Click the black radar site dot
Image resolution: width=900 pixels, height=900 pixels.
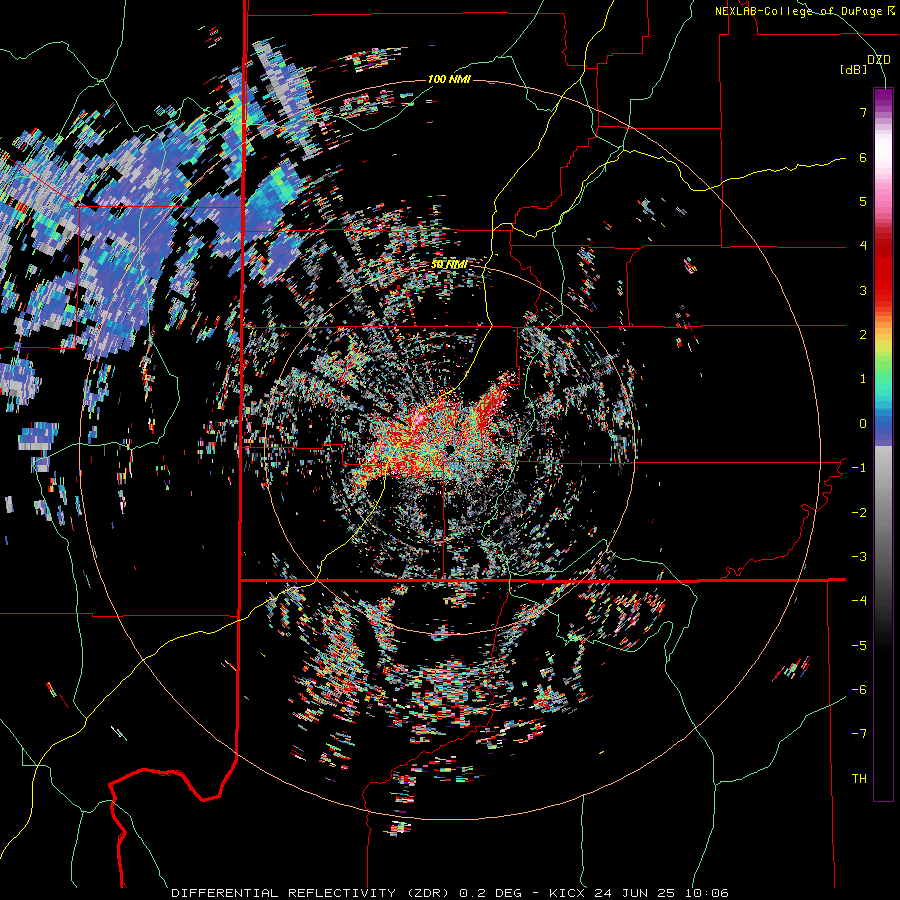449,448
